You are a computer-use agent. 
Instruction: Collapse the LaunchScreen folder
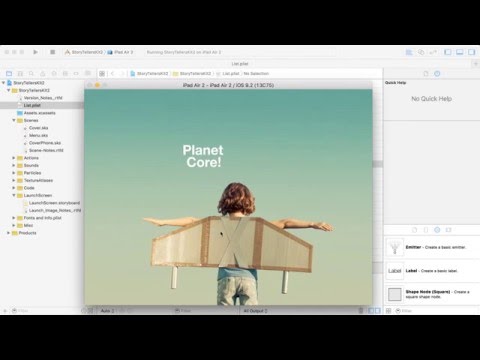point(14,195)
